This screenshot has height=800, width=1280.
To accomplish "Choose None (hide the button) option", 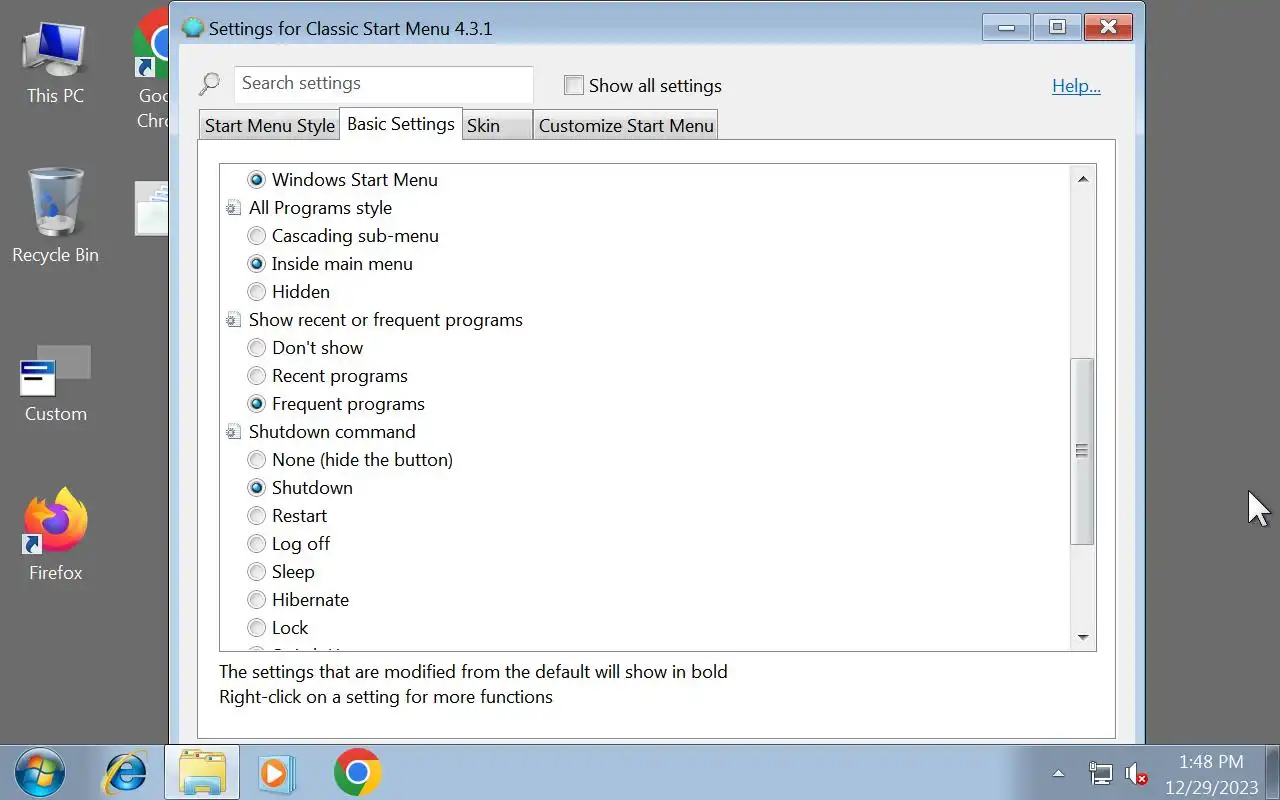I will 257,460.
